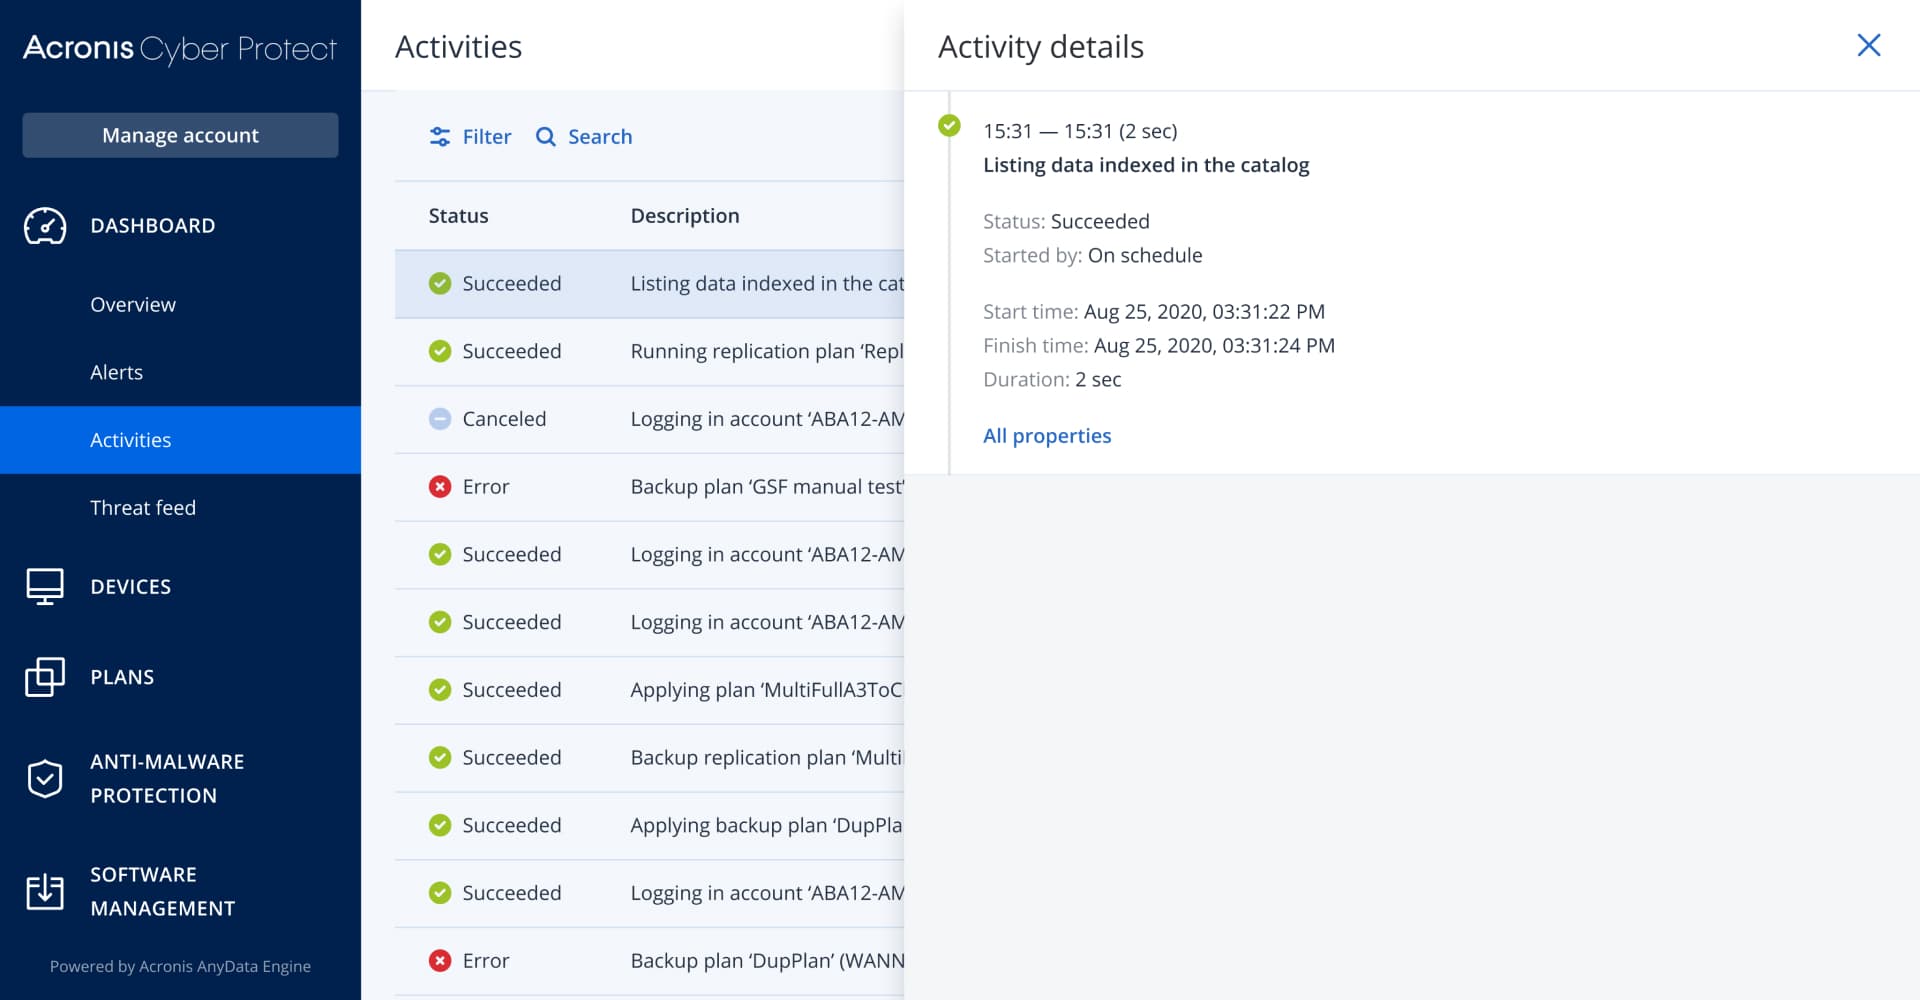The height and width of the screenshot is (1000, 1920).
Task: Click the Filter icon above activities list
Action: (441, 136)
